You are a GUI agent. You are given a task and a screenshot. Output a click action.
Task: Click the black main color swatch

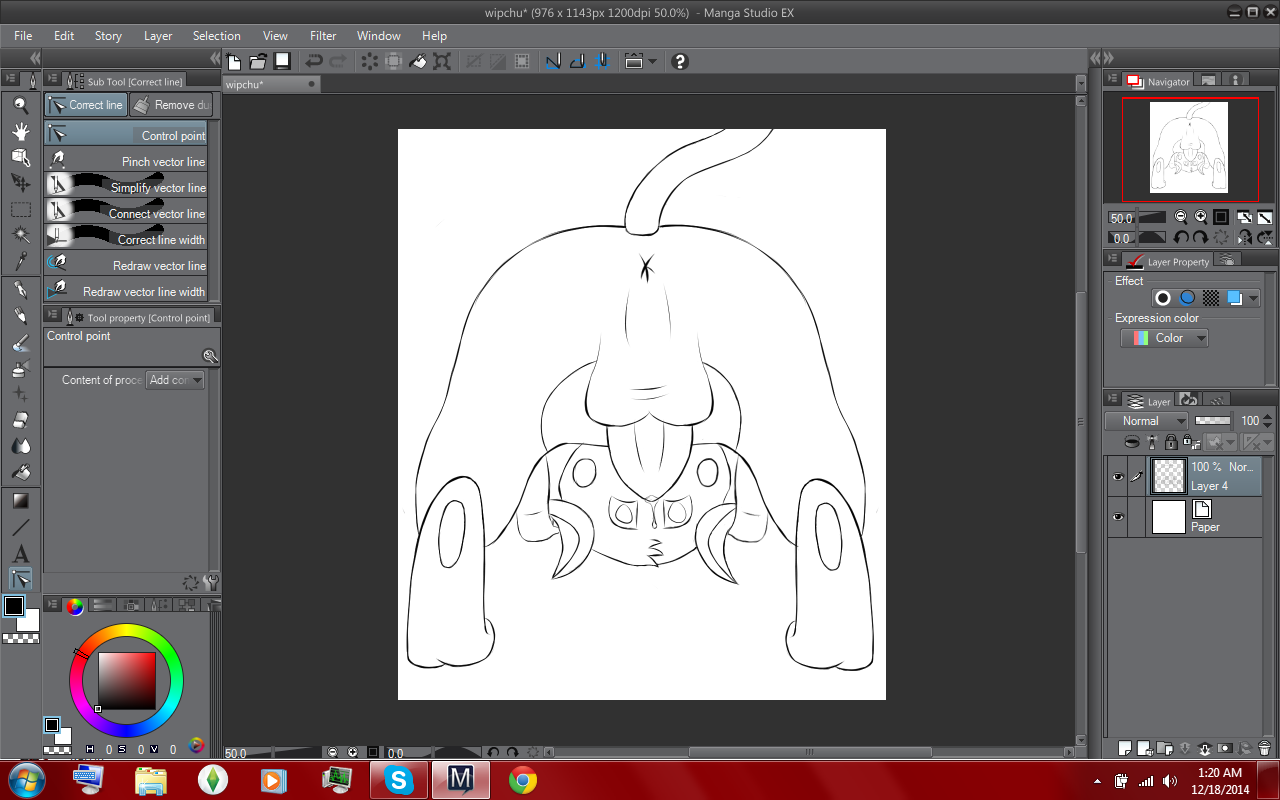coord(14,606)
